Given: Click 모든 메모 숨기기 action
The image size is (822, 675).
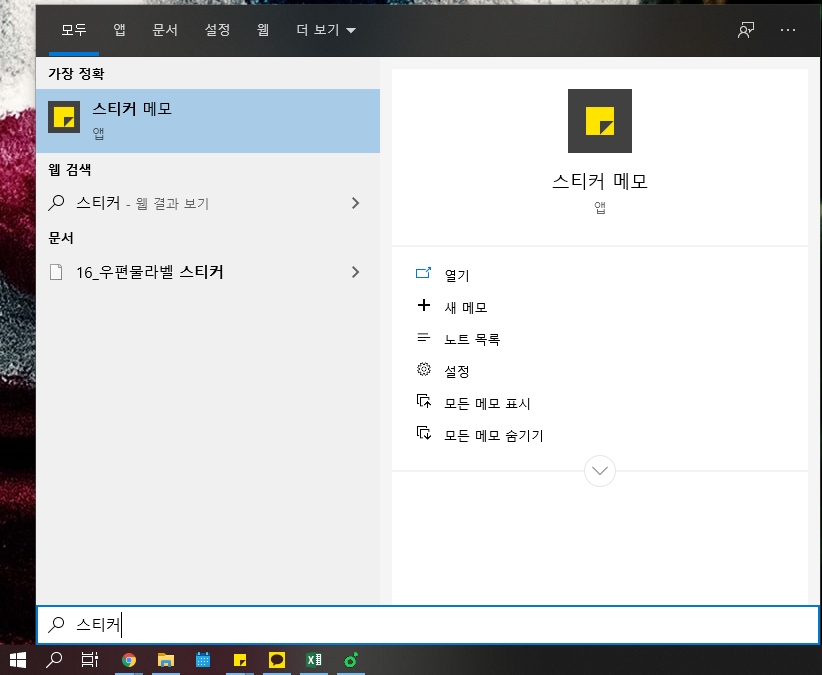Looking at the screenshot, I should pos(493,435).
